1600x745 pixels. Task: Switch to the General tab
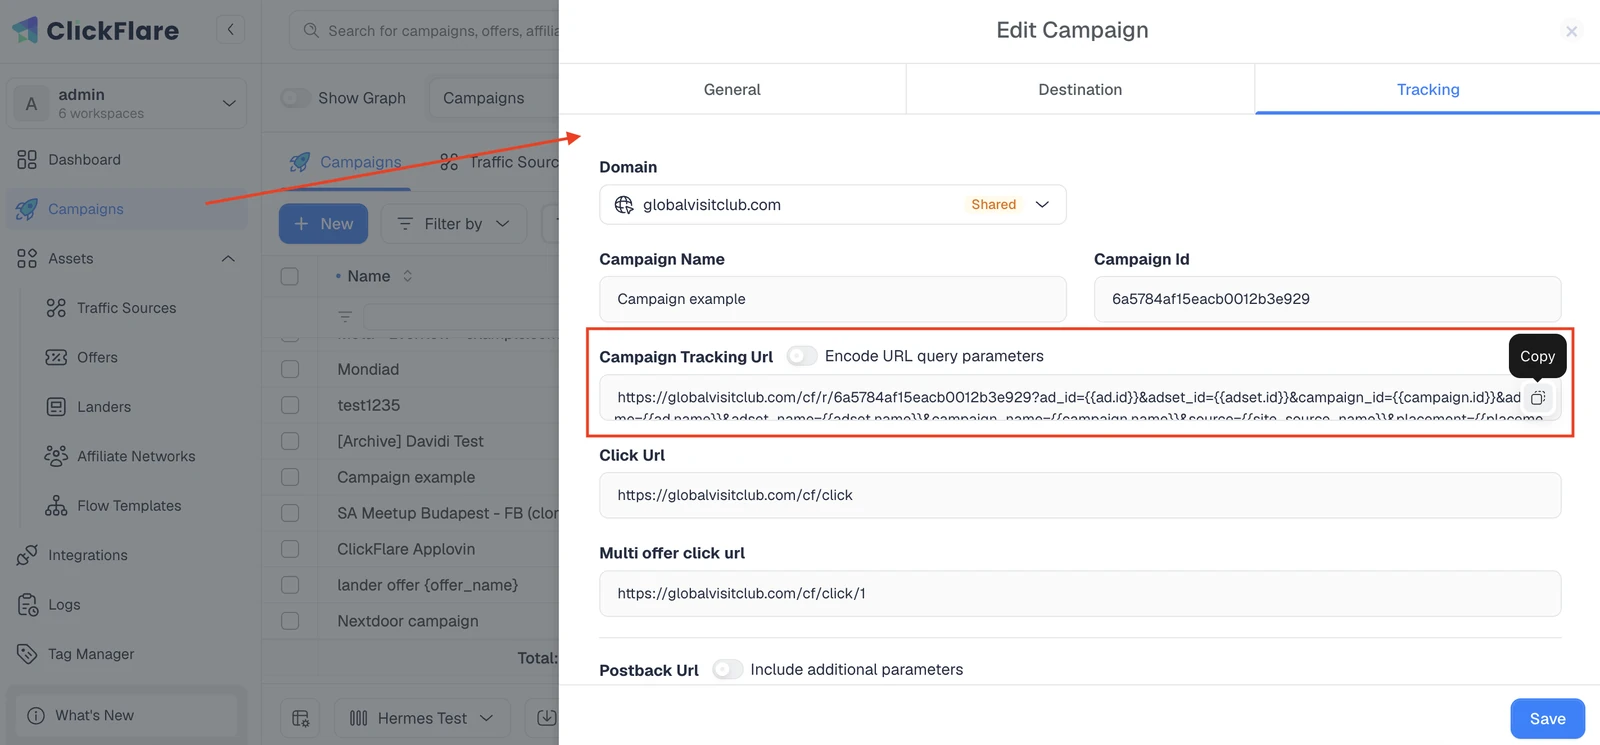(732, 89)
